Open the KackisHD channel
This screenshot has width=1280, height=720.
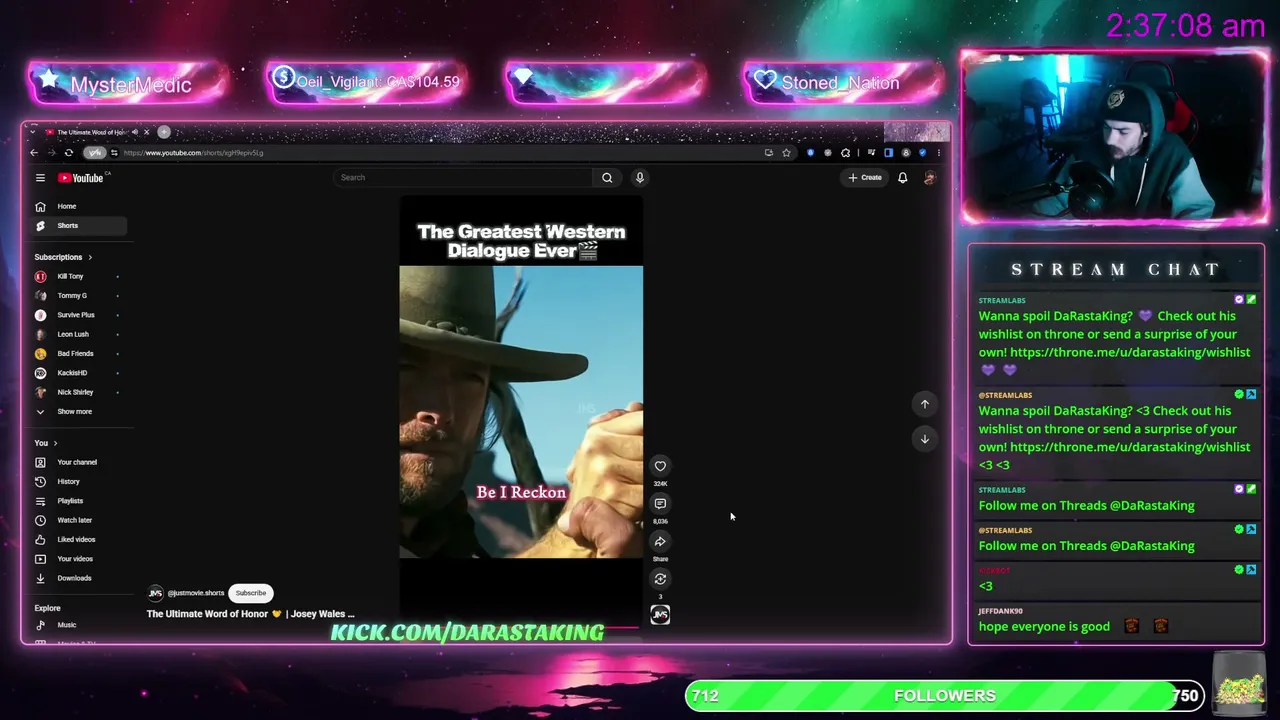pyautogui.click(x=77, y=373)
